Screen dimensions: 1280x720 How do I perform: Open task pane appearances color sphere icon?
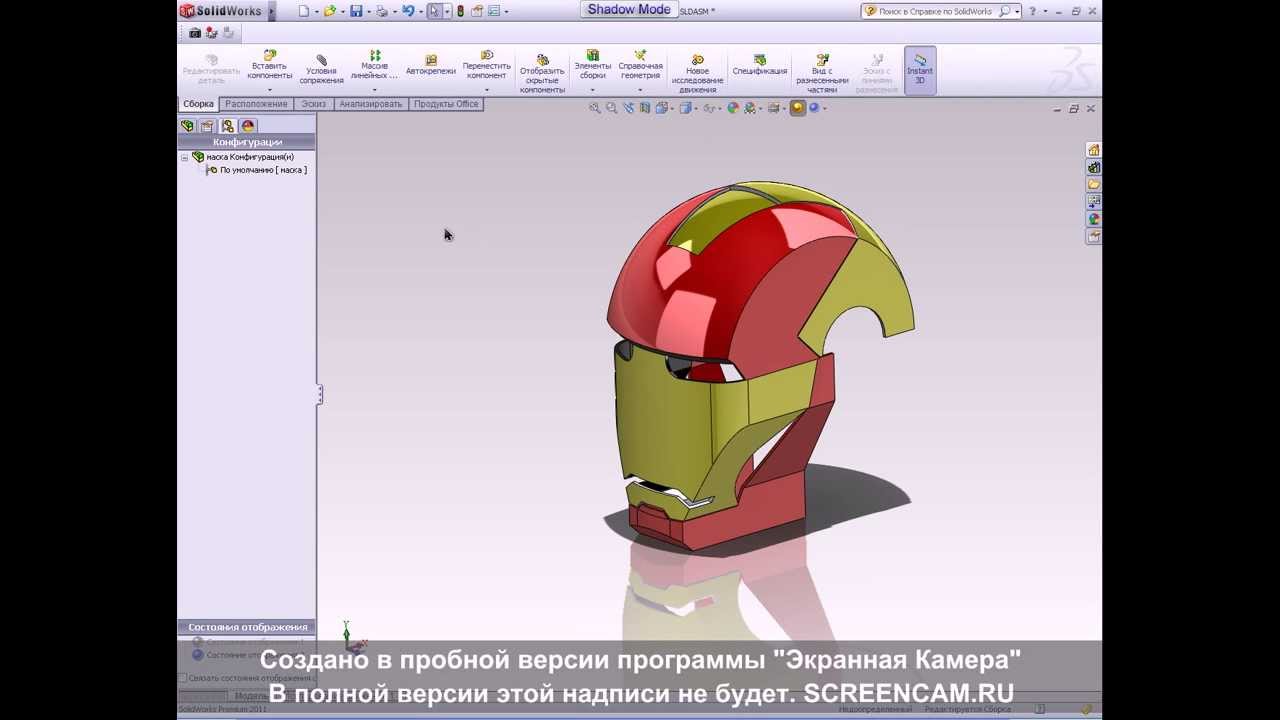[1094, 219]
